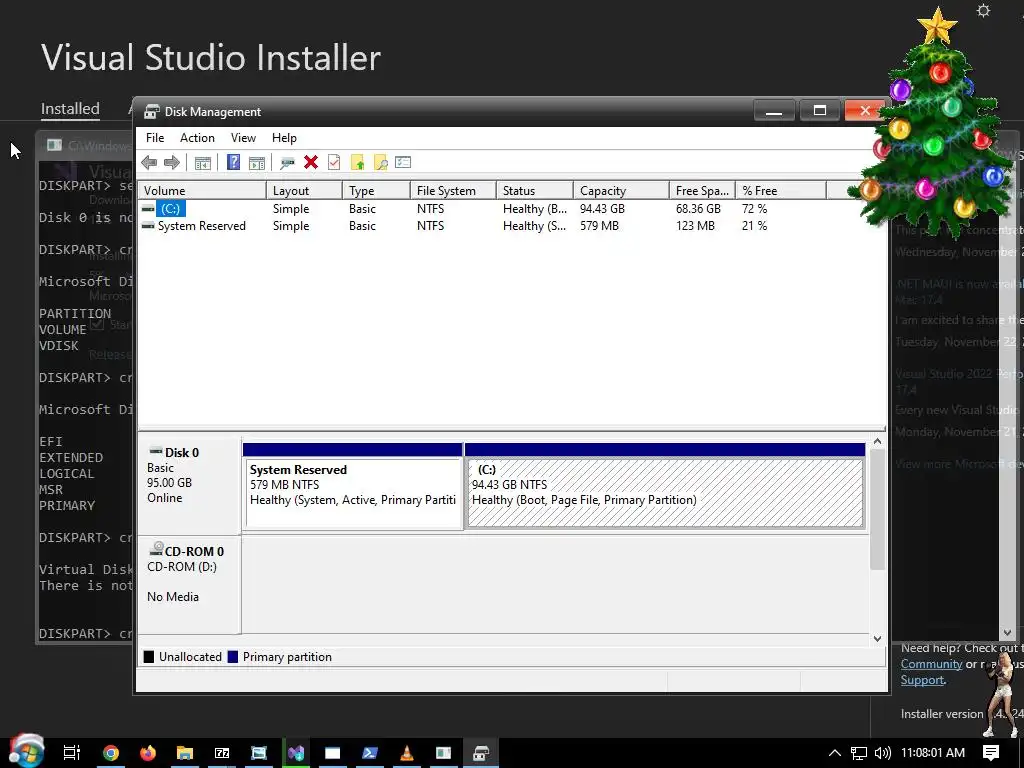This screenshot has width=1024, height=768.
Task: Toggle the Show/Hide Action Pane toolbar icon
Action: coord(257,163)
